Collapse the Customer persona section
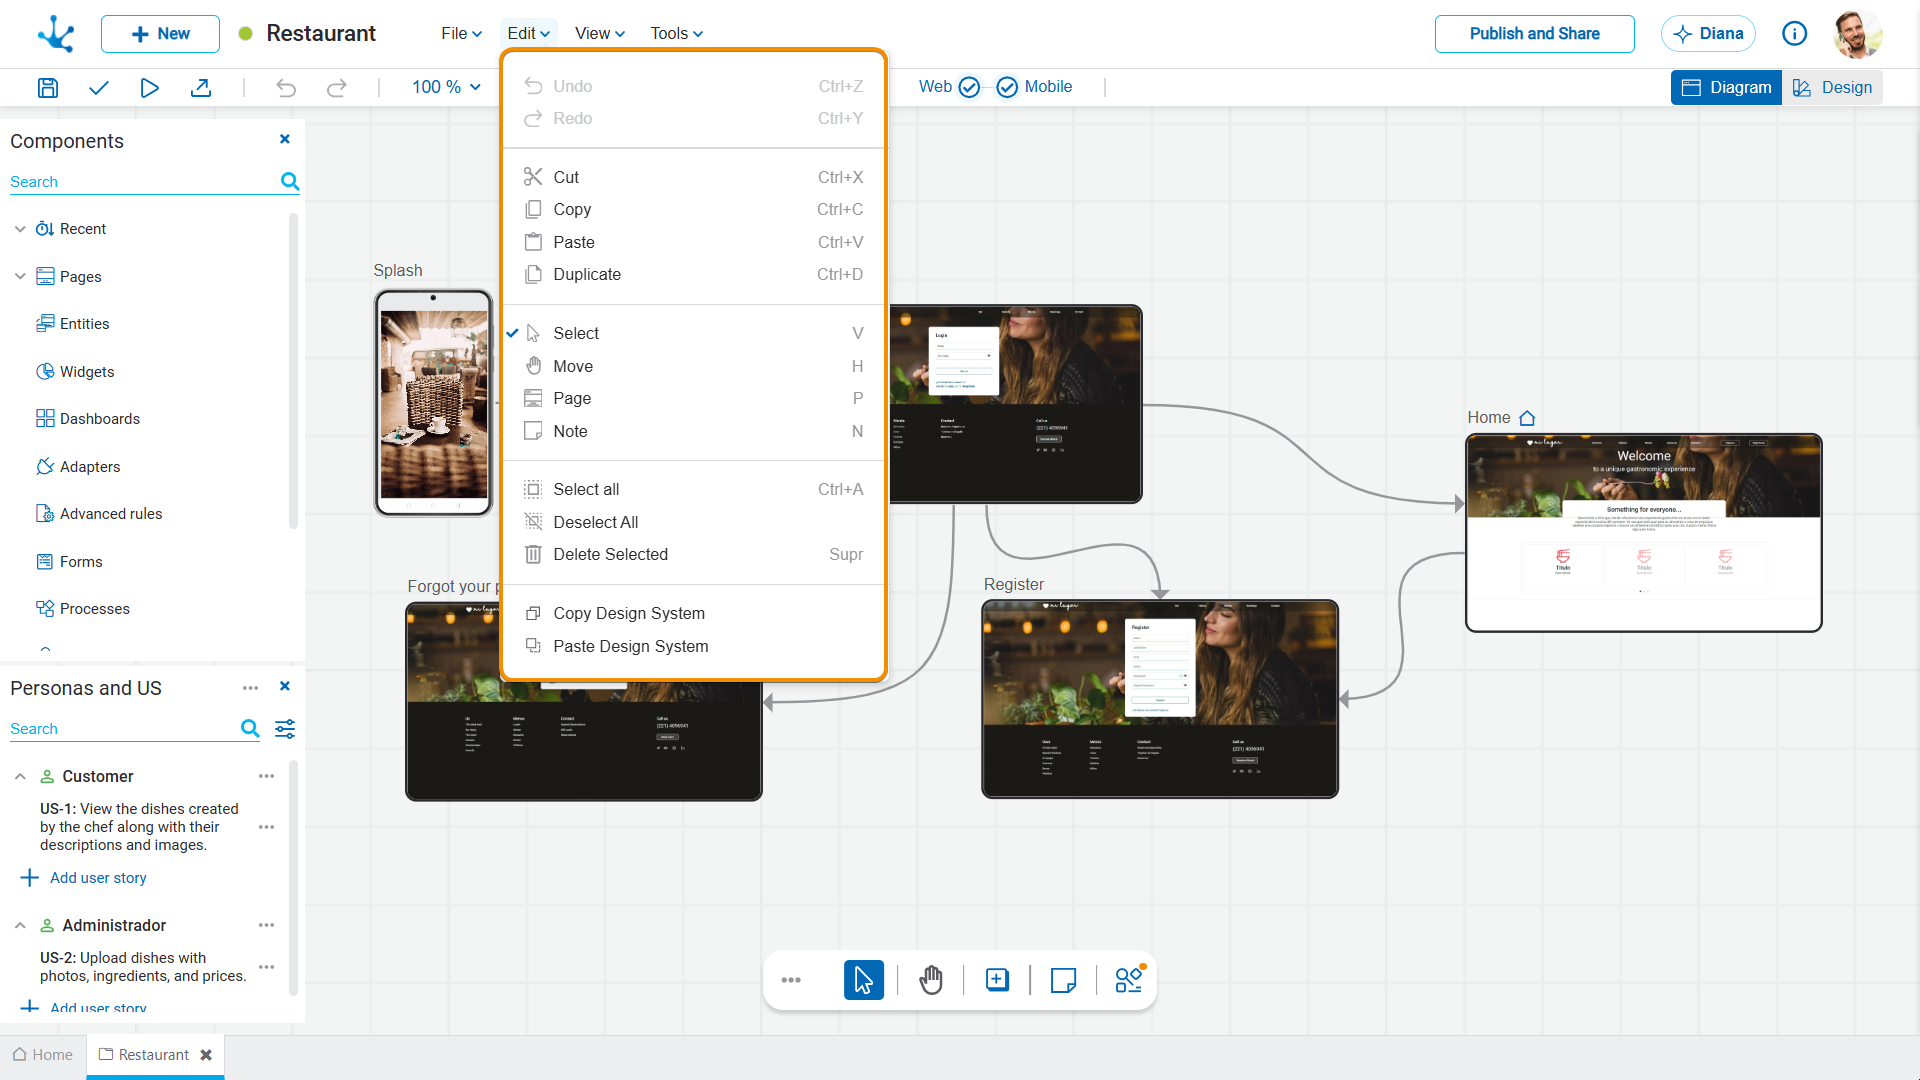 point(20,776)
